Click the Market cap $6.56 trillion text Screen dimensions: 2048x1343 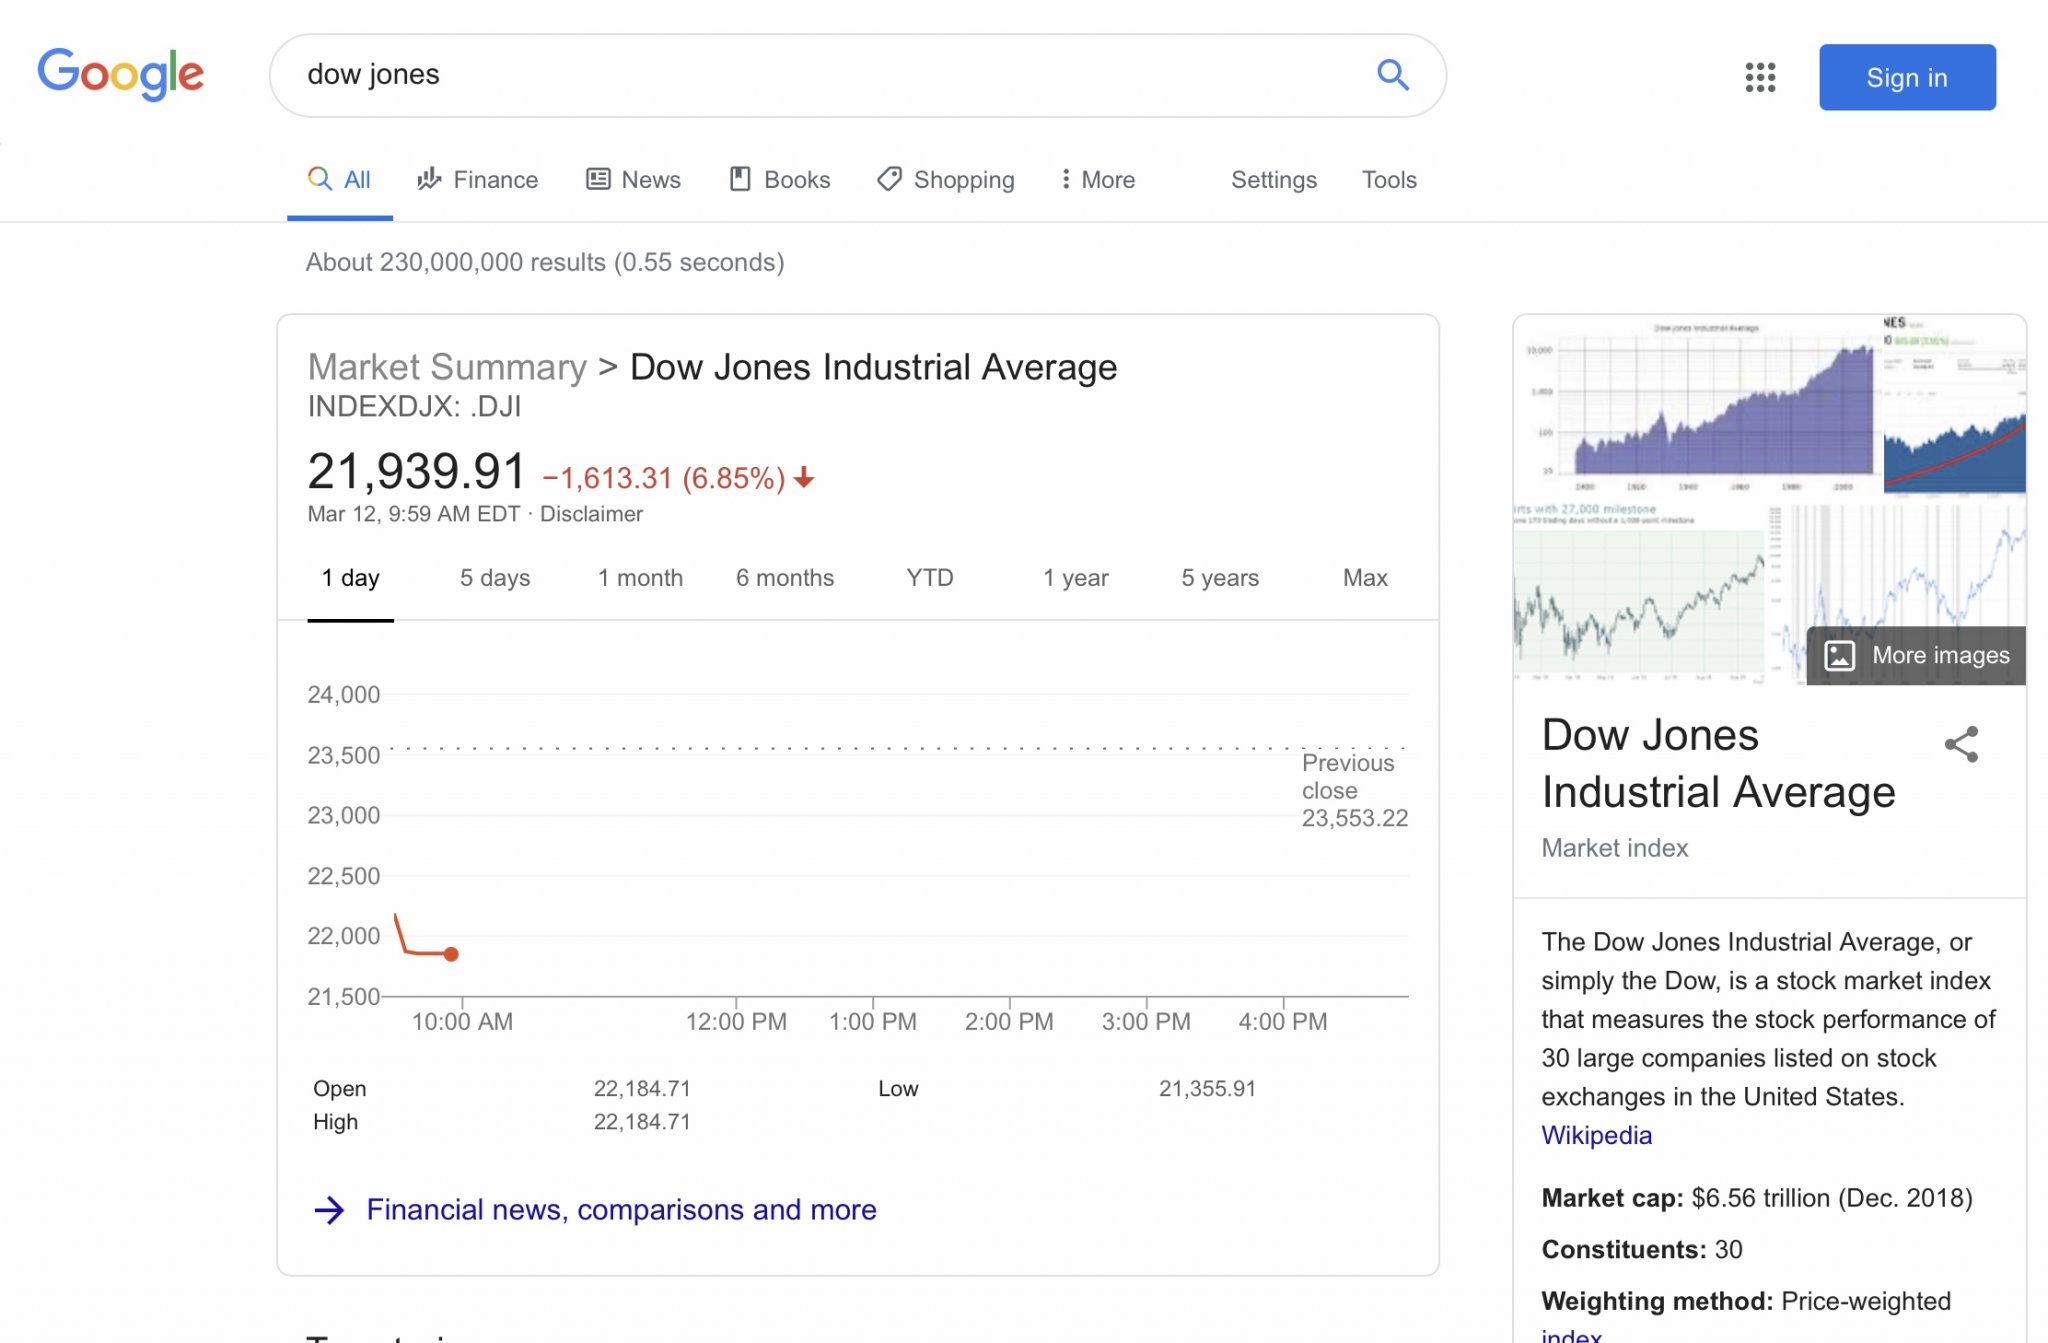[1757, 1198]
